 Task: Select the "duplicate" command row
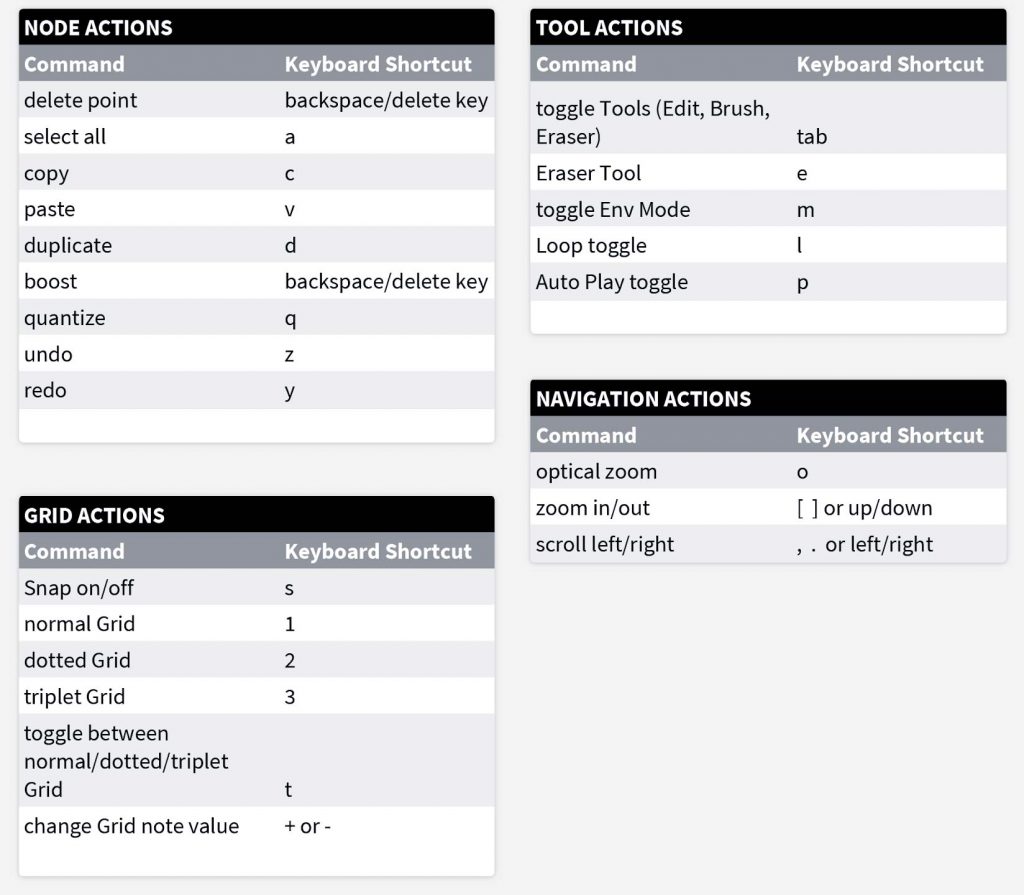click(x=68, y=245)
